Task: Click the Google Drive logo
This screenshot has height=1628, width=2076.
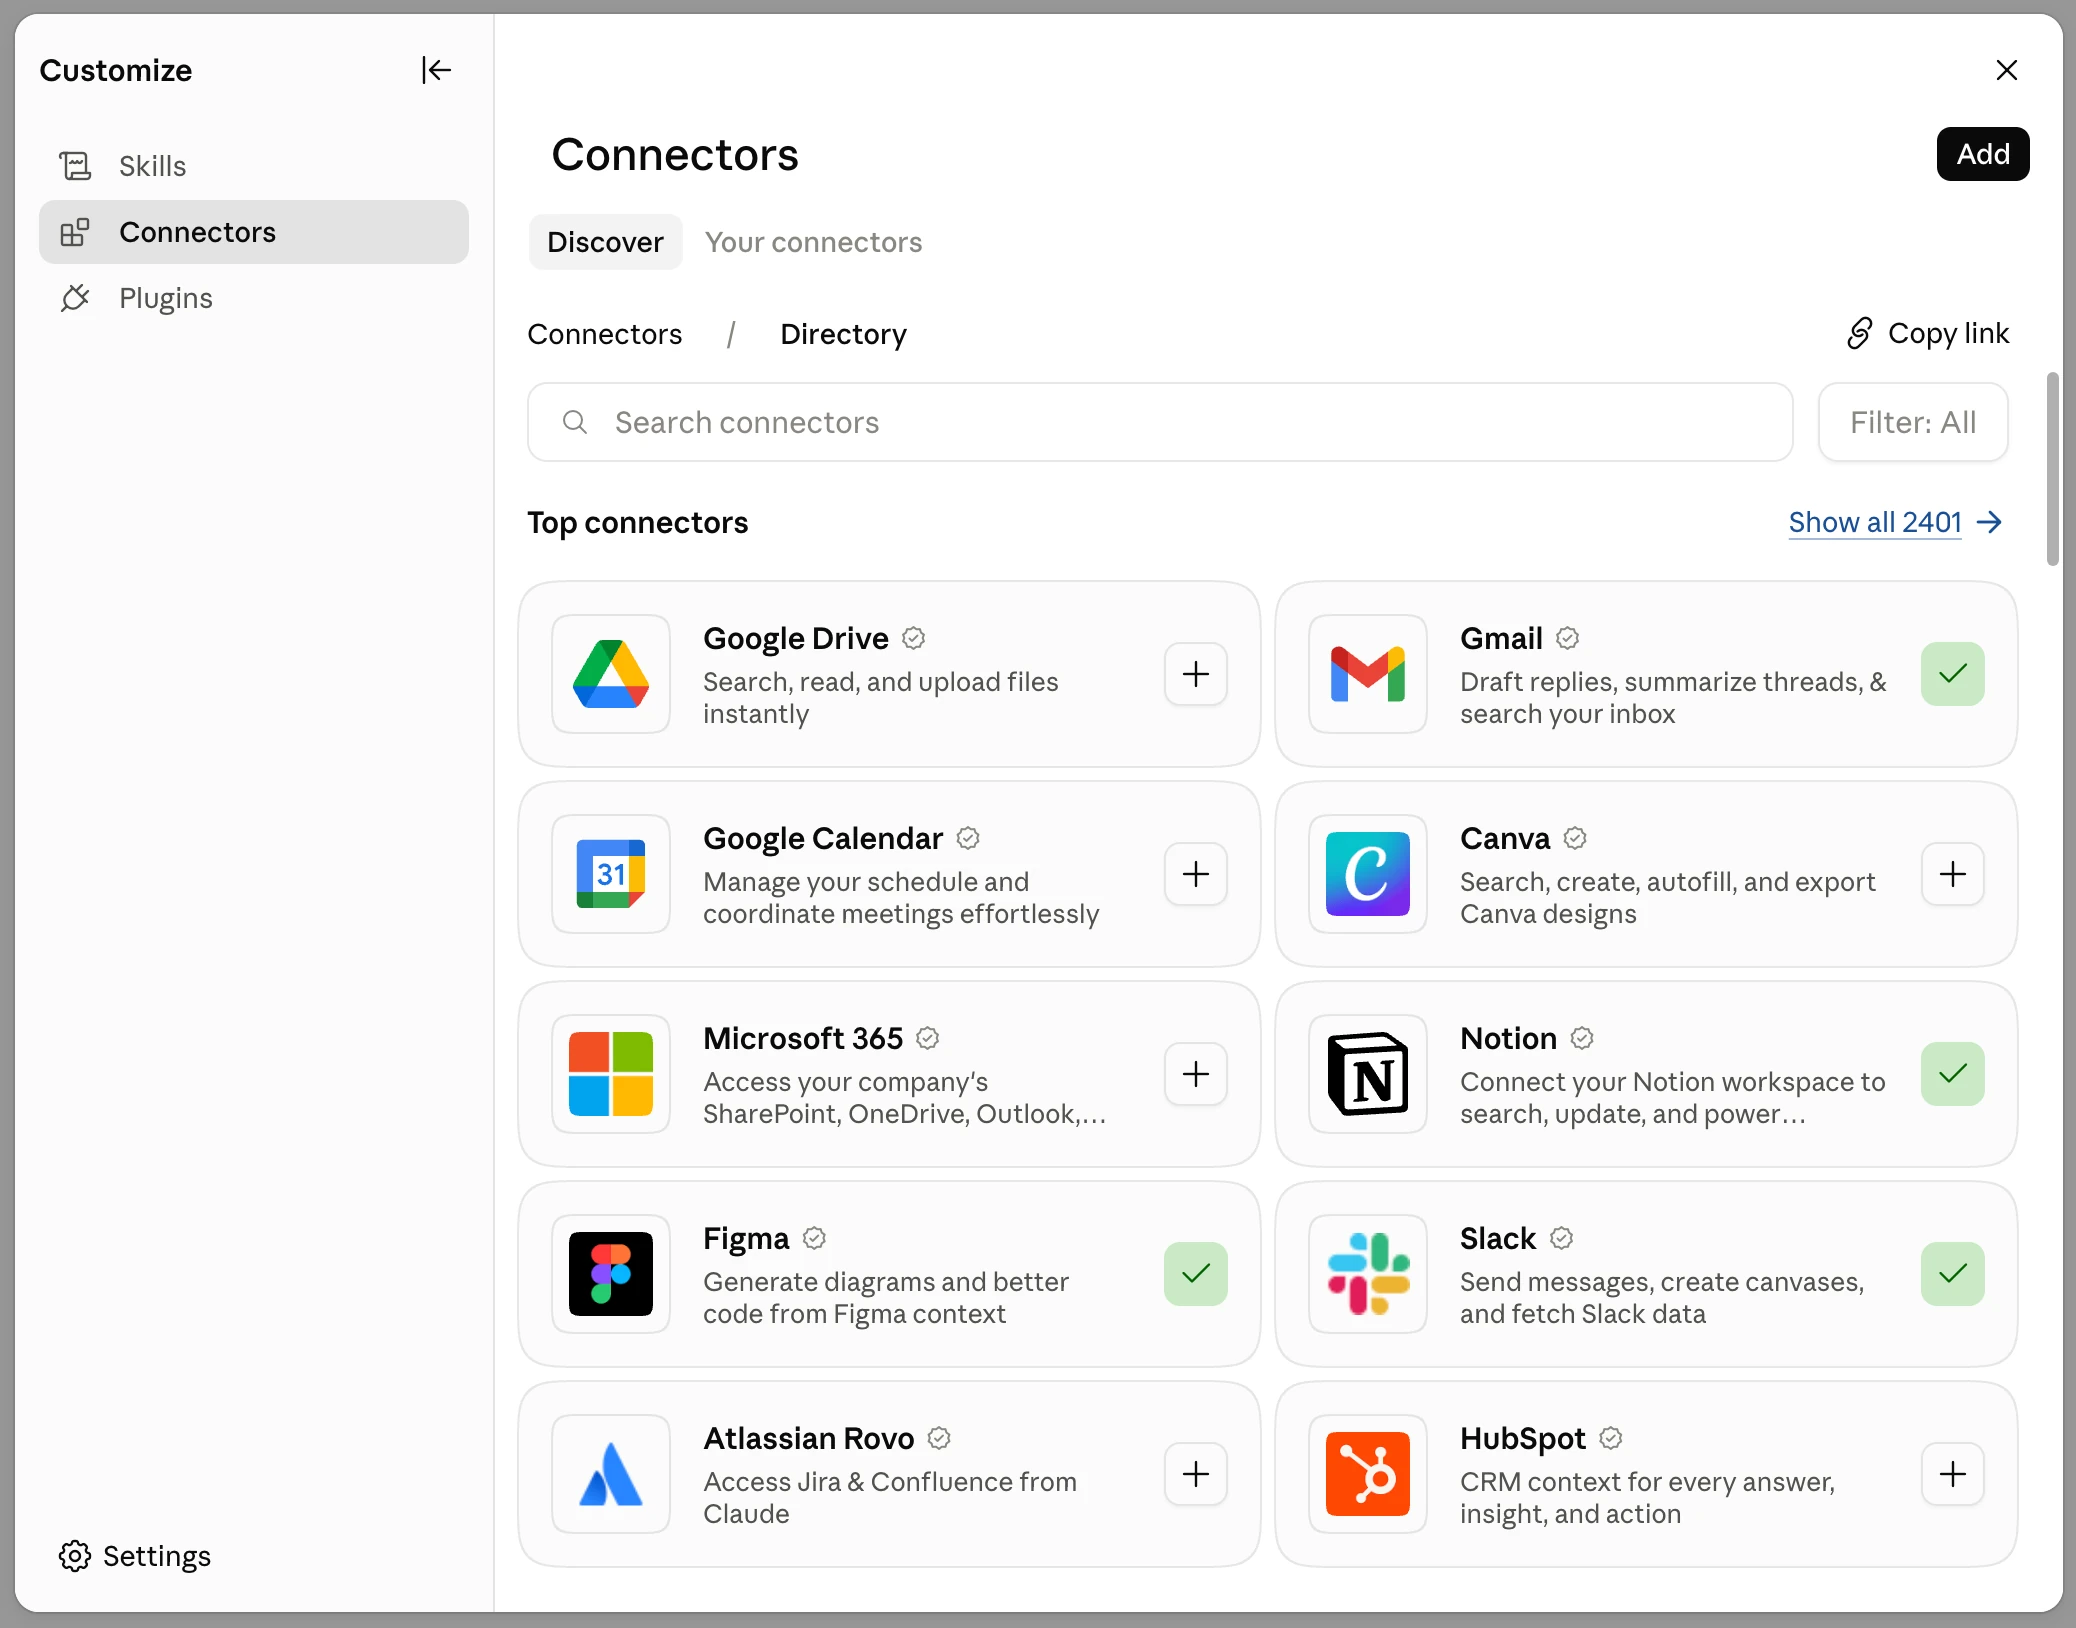Action: [610, 674]
